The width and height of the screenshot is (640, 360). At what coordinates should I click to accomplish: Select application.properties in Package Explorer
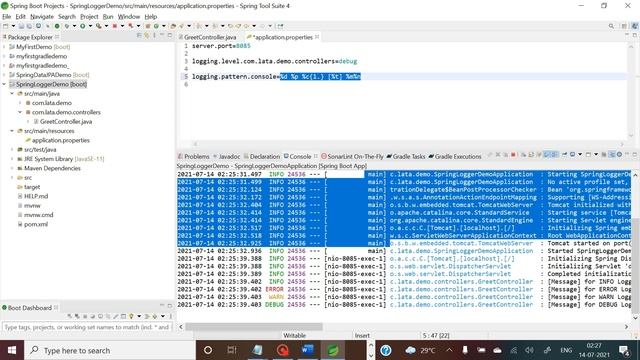tap(60, 140)
